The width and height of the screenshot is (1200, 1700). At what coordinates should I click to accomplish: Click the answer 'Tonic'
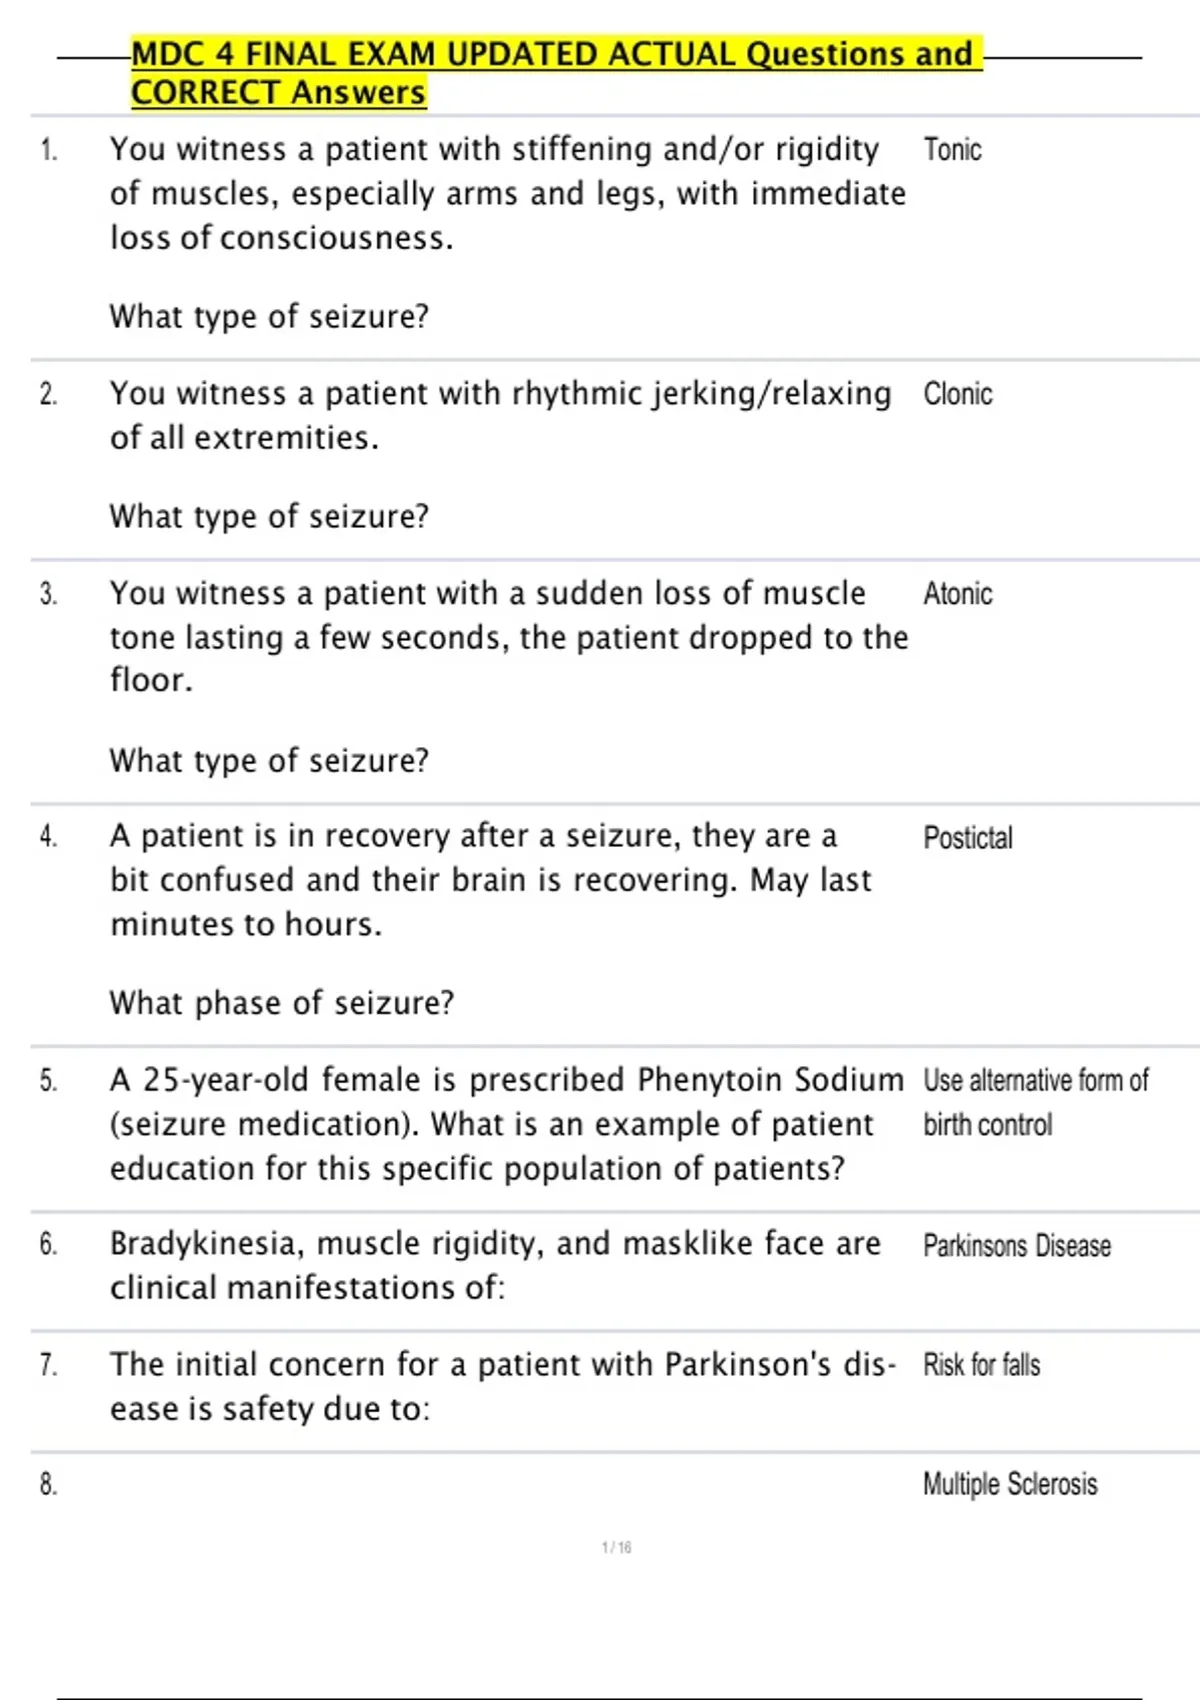pos(952,150)
